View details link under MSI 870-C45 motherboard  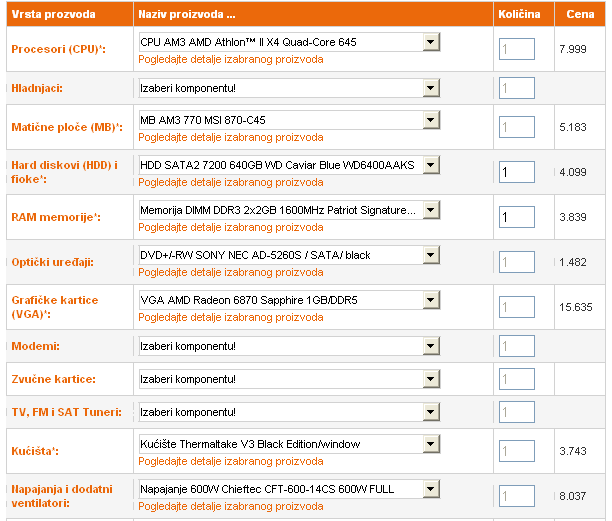(x=231, y=137)
